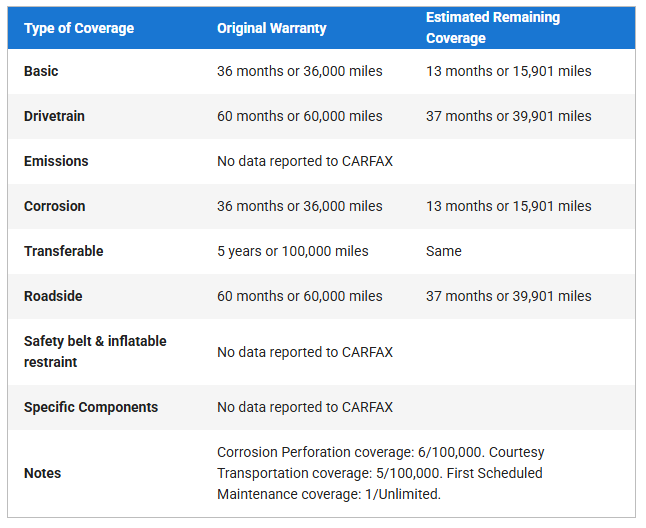Select Drivetrain's original warranty of 60 months
The image size is (646, 528).
[x=299, y=116]
